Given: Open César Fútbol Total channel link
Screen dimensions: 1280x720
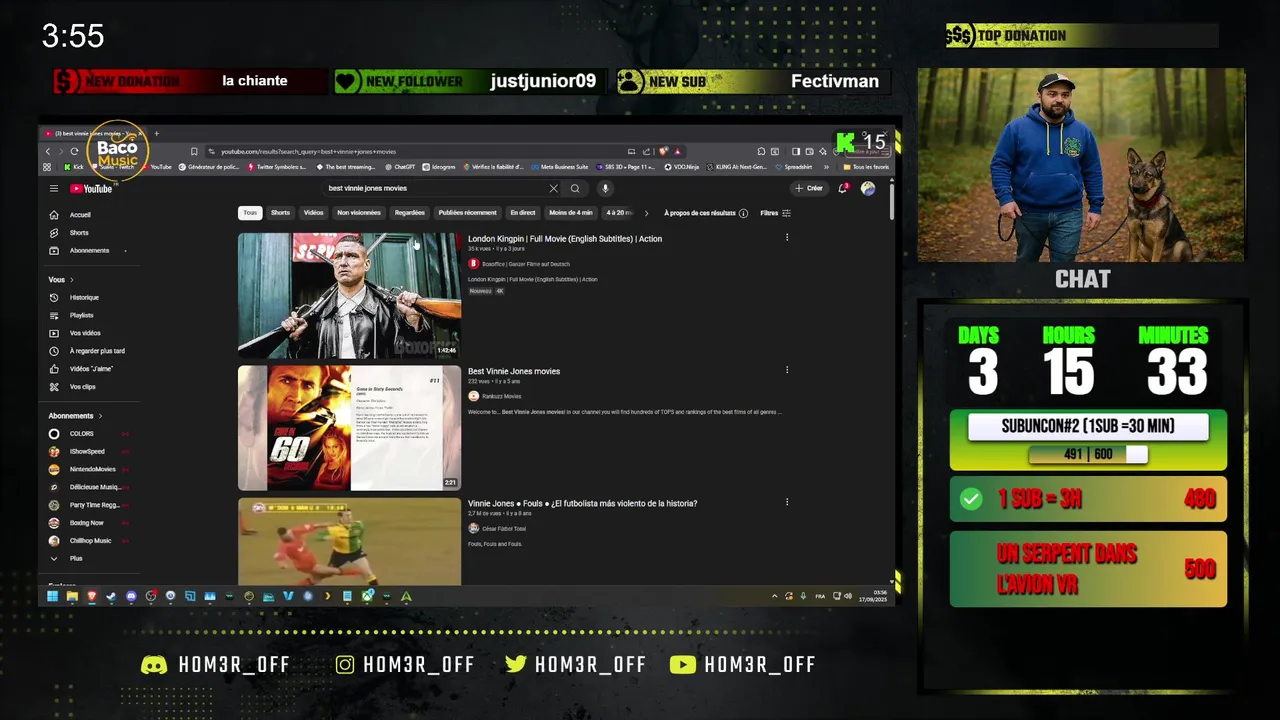Looking at the screenshot, I should pyautogui.click(x=503, y=528).
